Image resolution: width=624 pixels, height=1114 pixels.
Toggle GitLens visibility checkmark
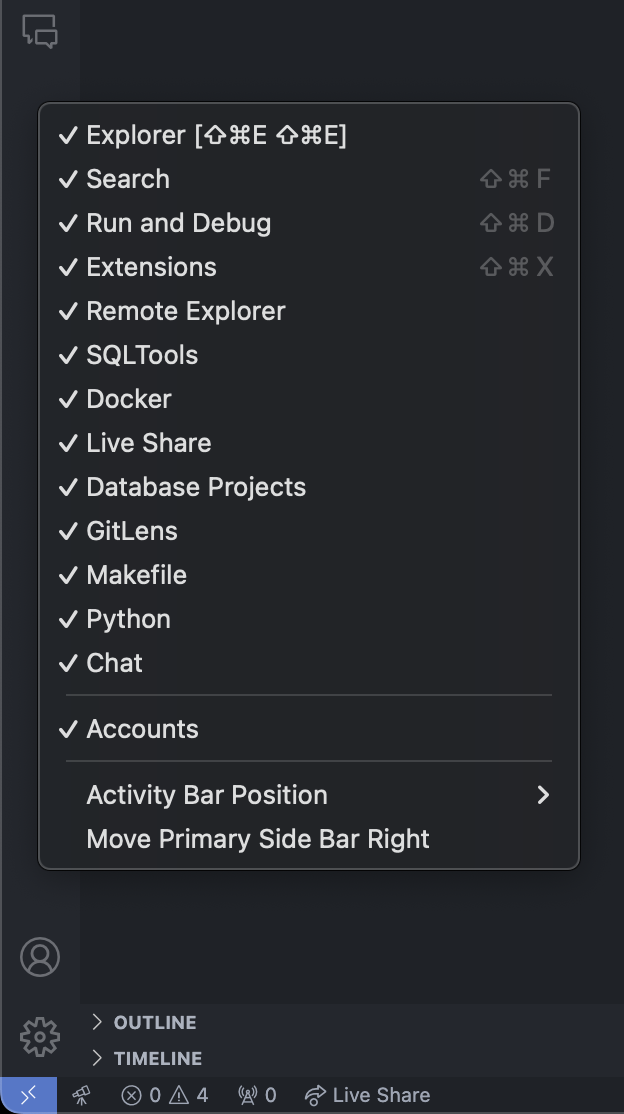[x=309, y=531]
